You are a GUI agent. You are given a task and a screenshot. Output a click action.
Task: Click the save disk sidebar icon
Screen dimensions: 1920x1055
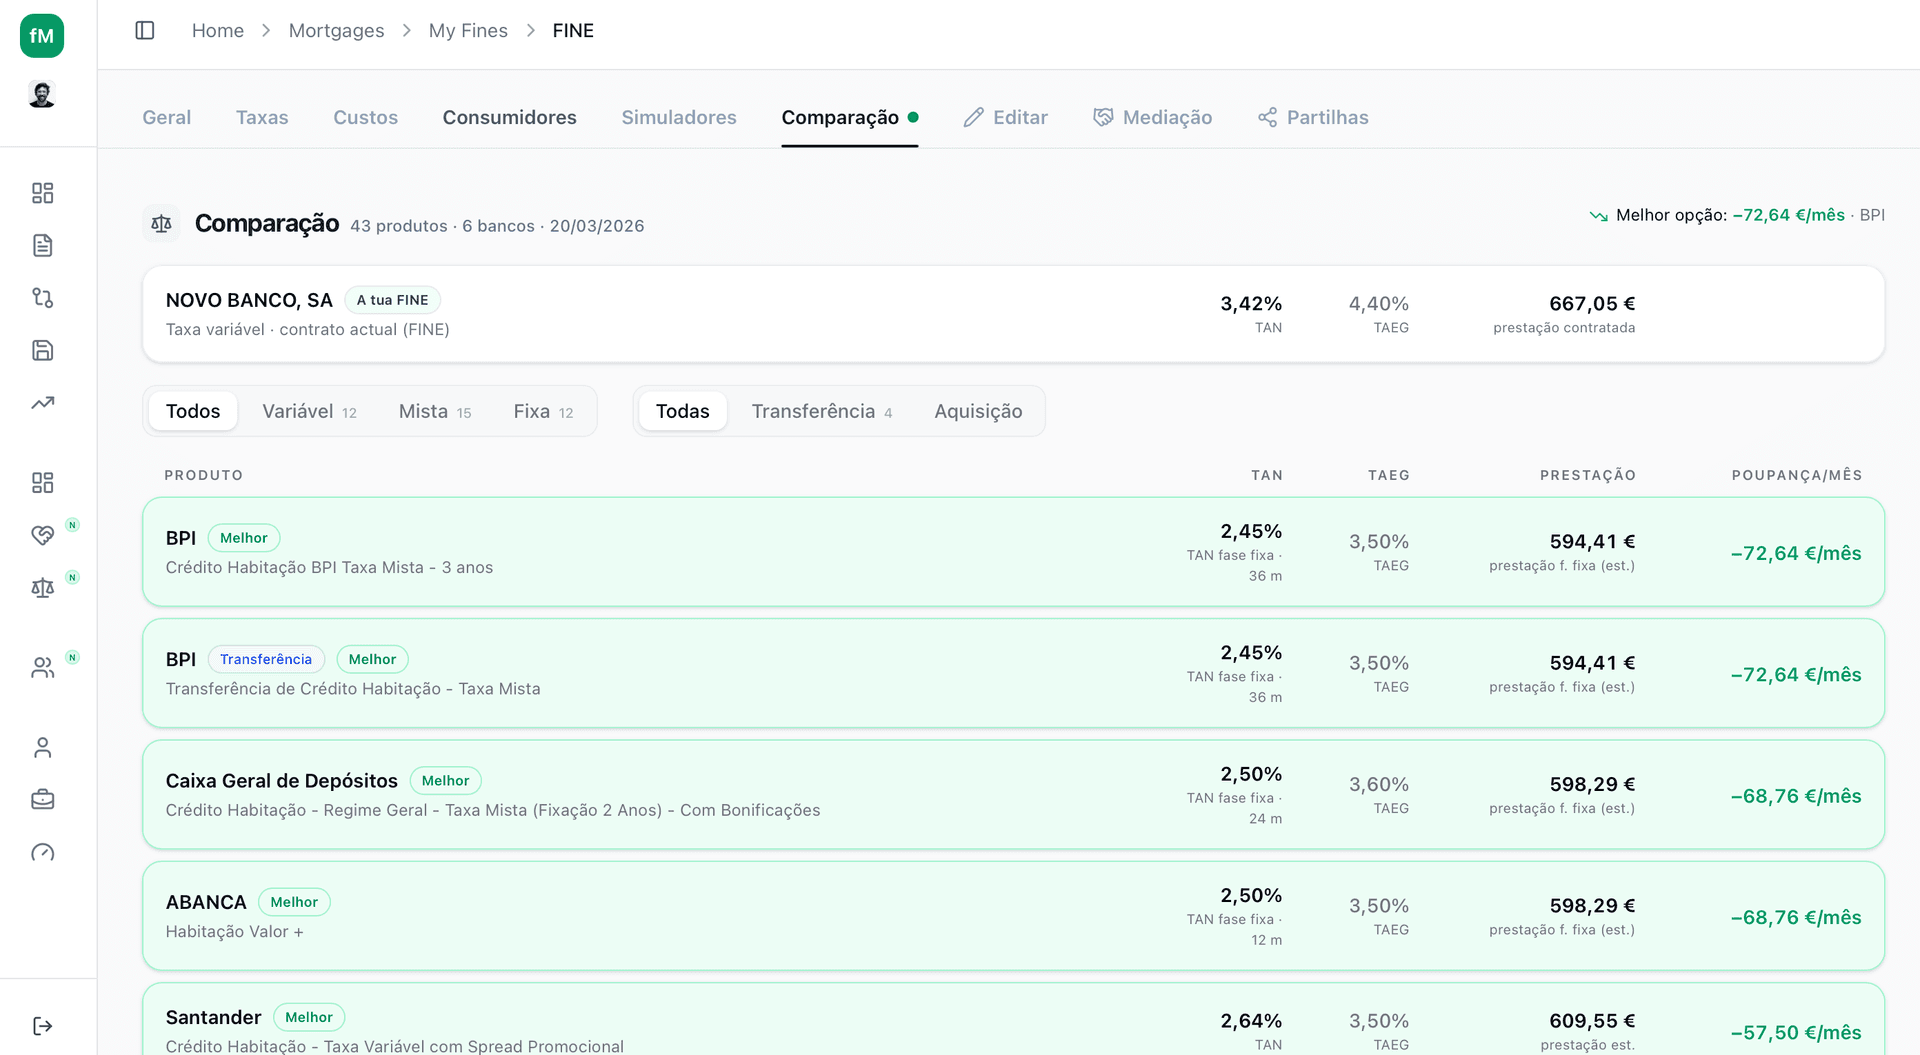coord(42,350)
